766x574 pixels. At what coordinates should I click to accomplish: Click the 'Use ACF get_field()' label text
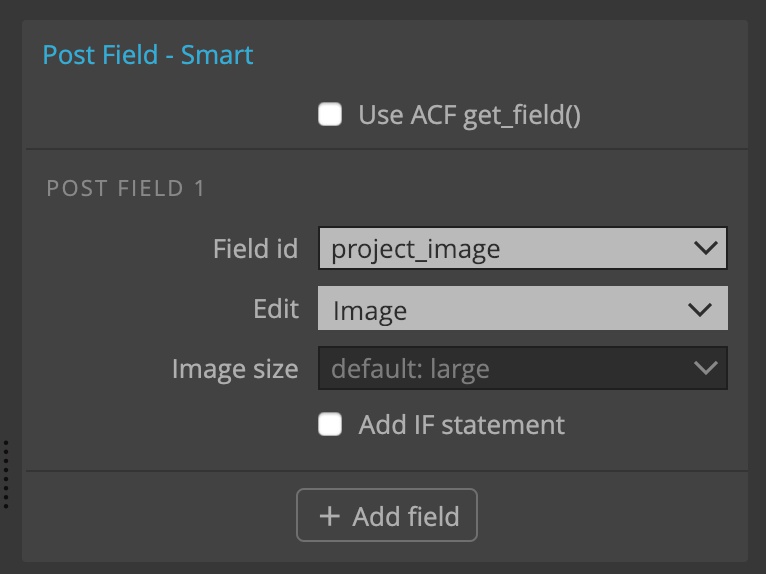pos(469,116)
